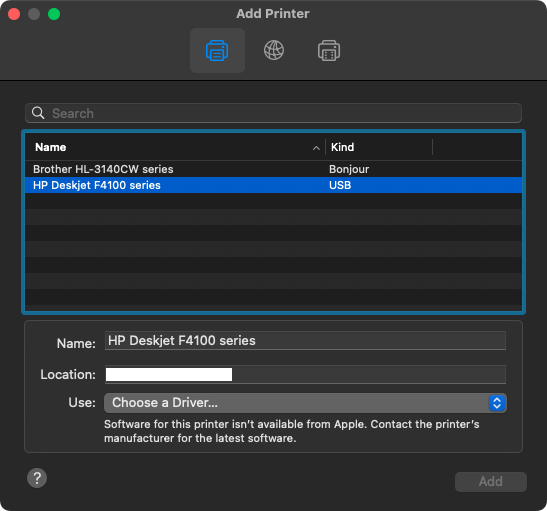Click the USB kind cell
The width and height of the screenshot is (547, 511).
[x=340, y=185]
